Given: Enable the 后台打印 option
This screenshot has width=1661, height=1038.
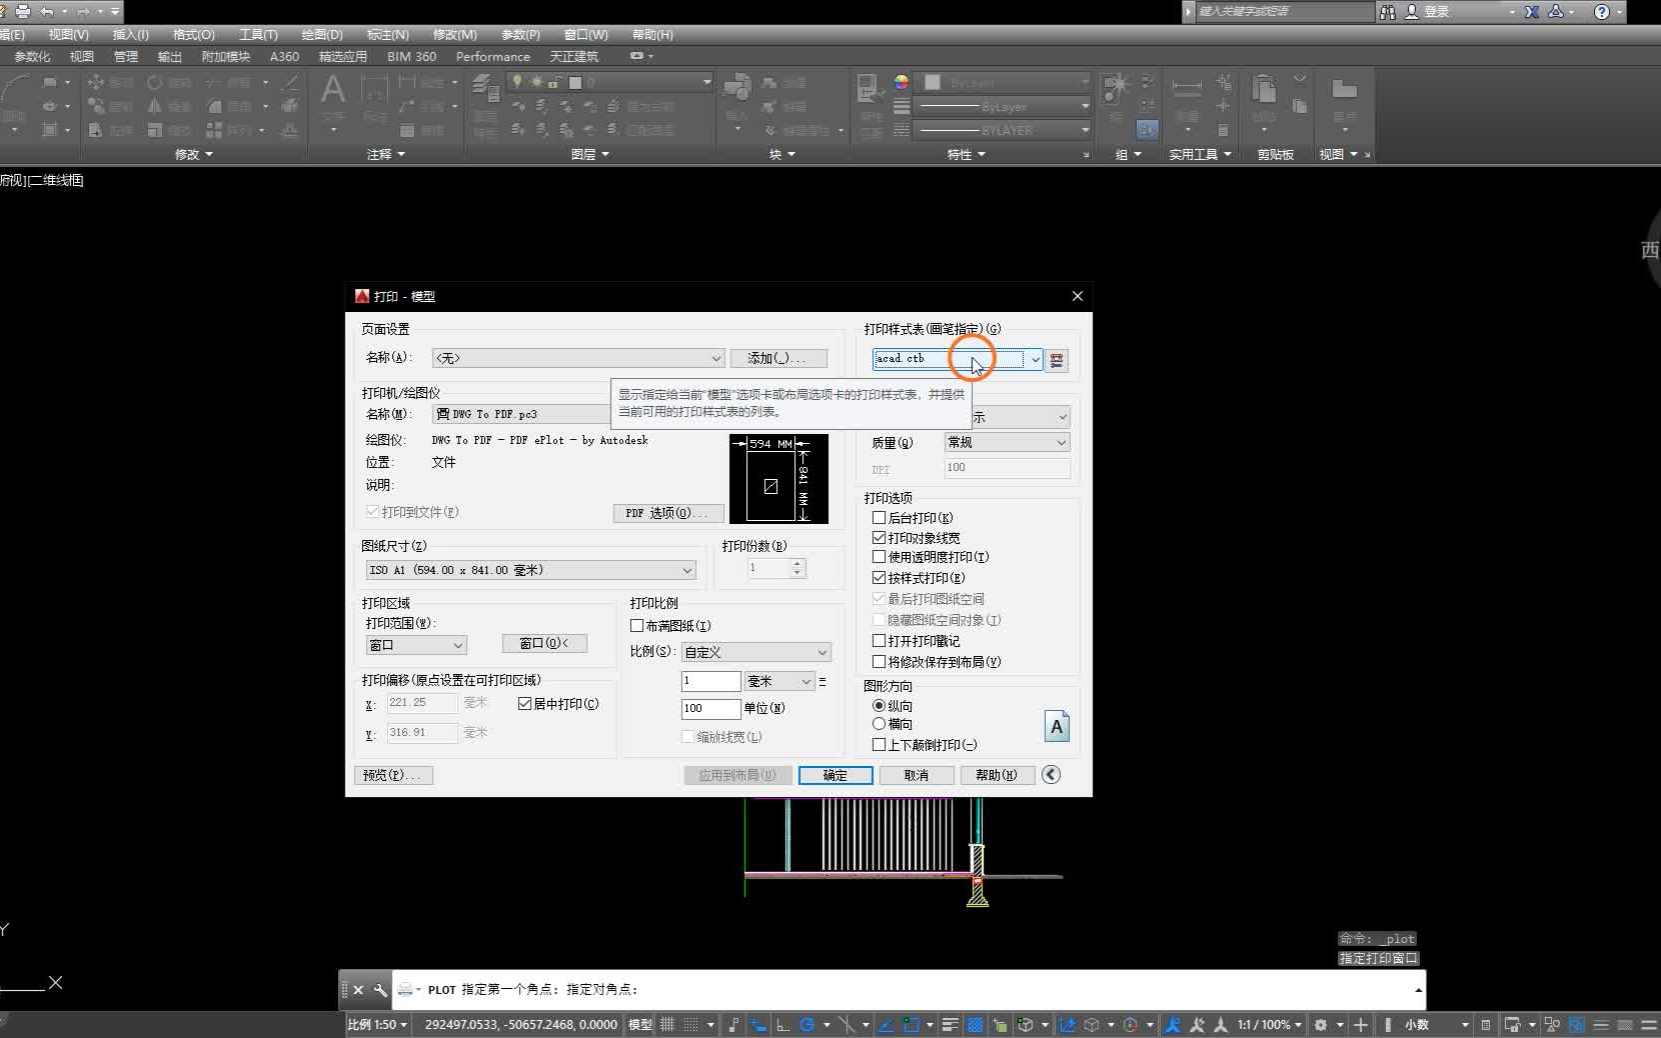Looking at the screenshot, I should click(880, 518).
